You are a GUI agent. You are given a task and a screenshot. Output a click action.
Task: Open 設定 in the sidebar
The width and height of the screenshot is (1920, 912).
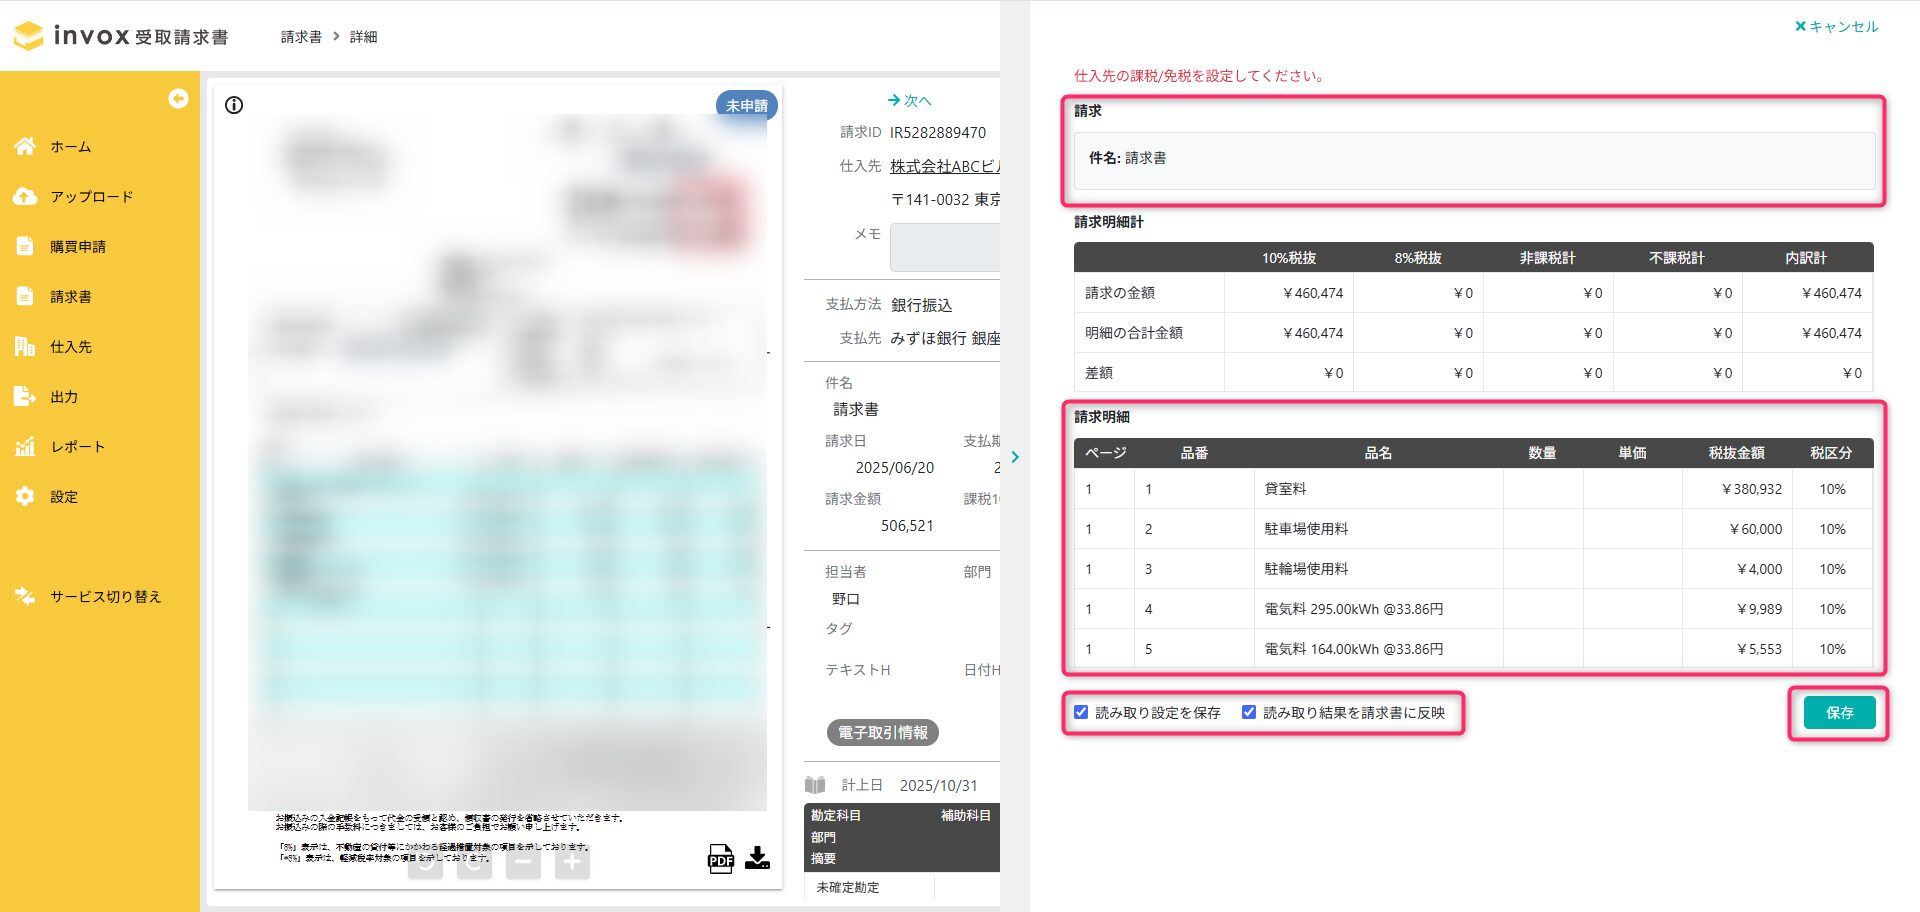64,497
